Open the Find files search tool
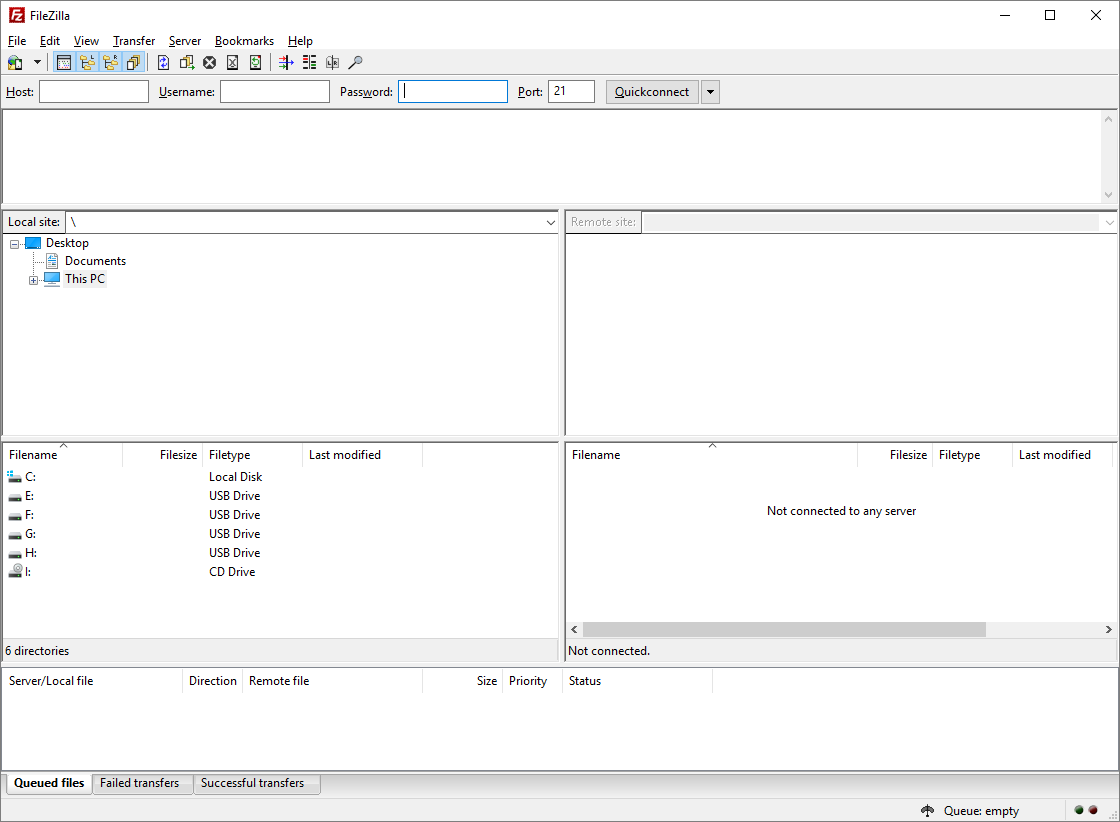This screenshot has height=822, width=1120. (x=354, y=61)
